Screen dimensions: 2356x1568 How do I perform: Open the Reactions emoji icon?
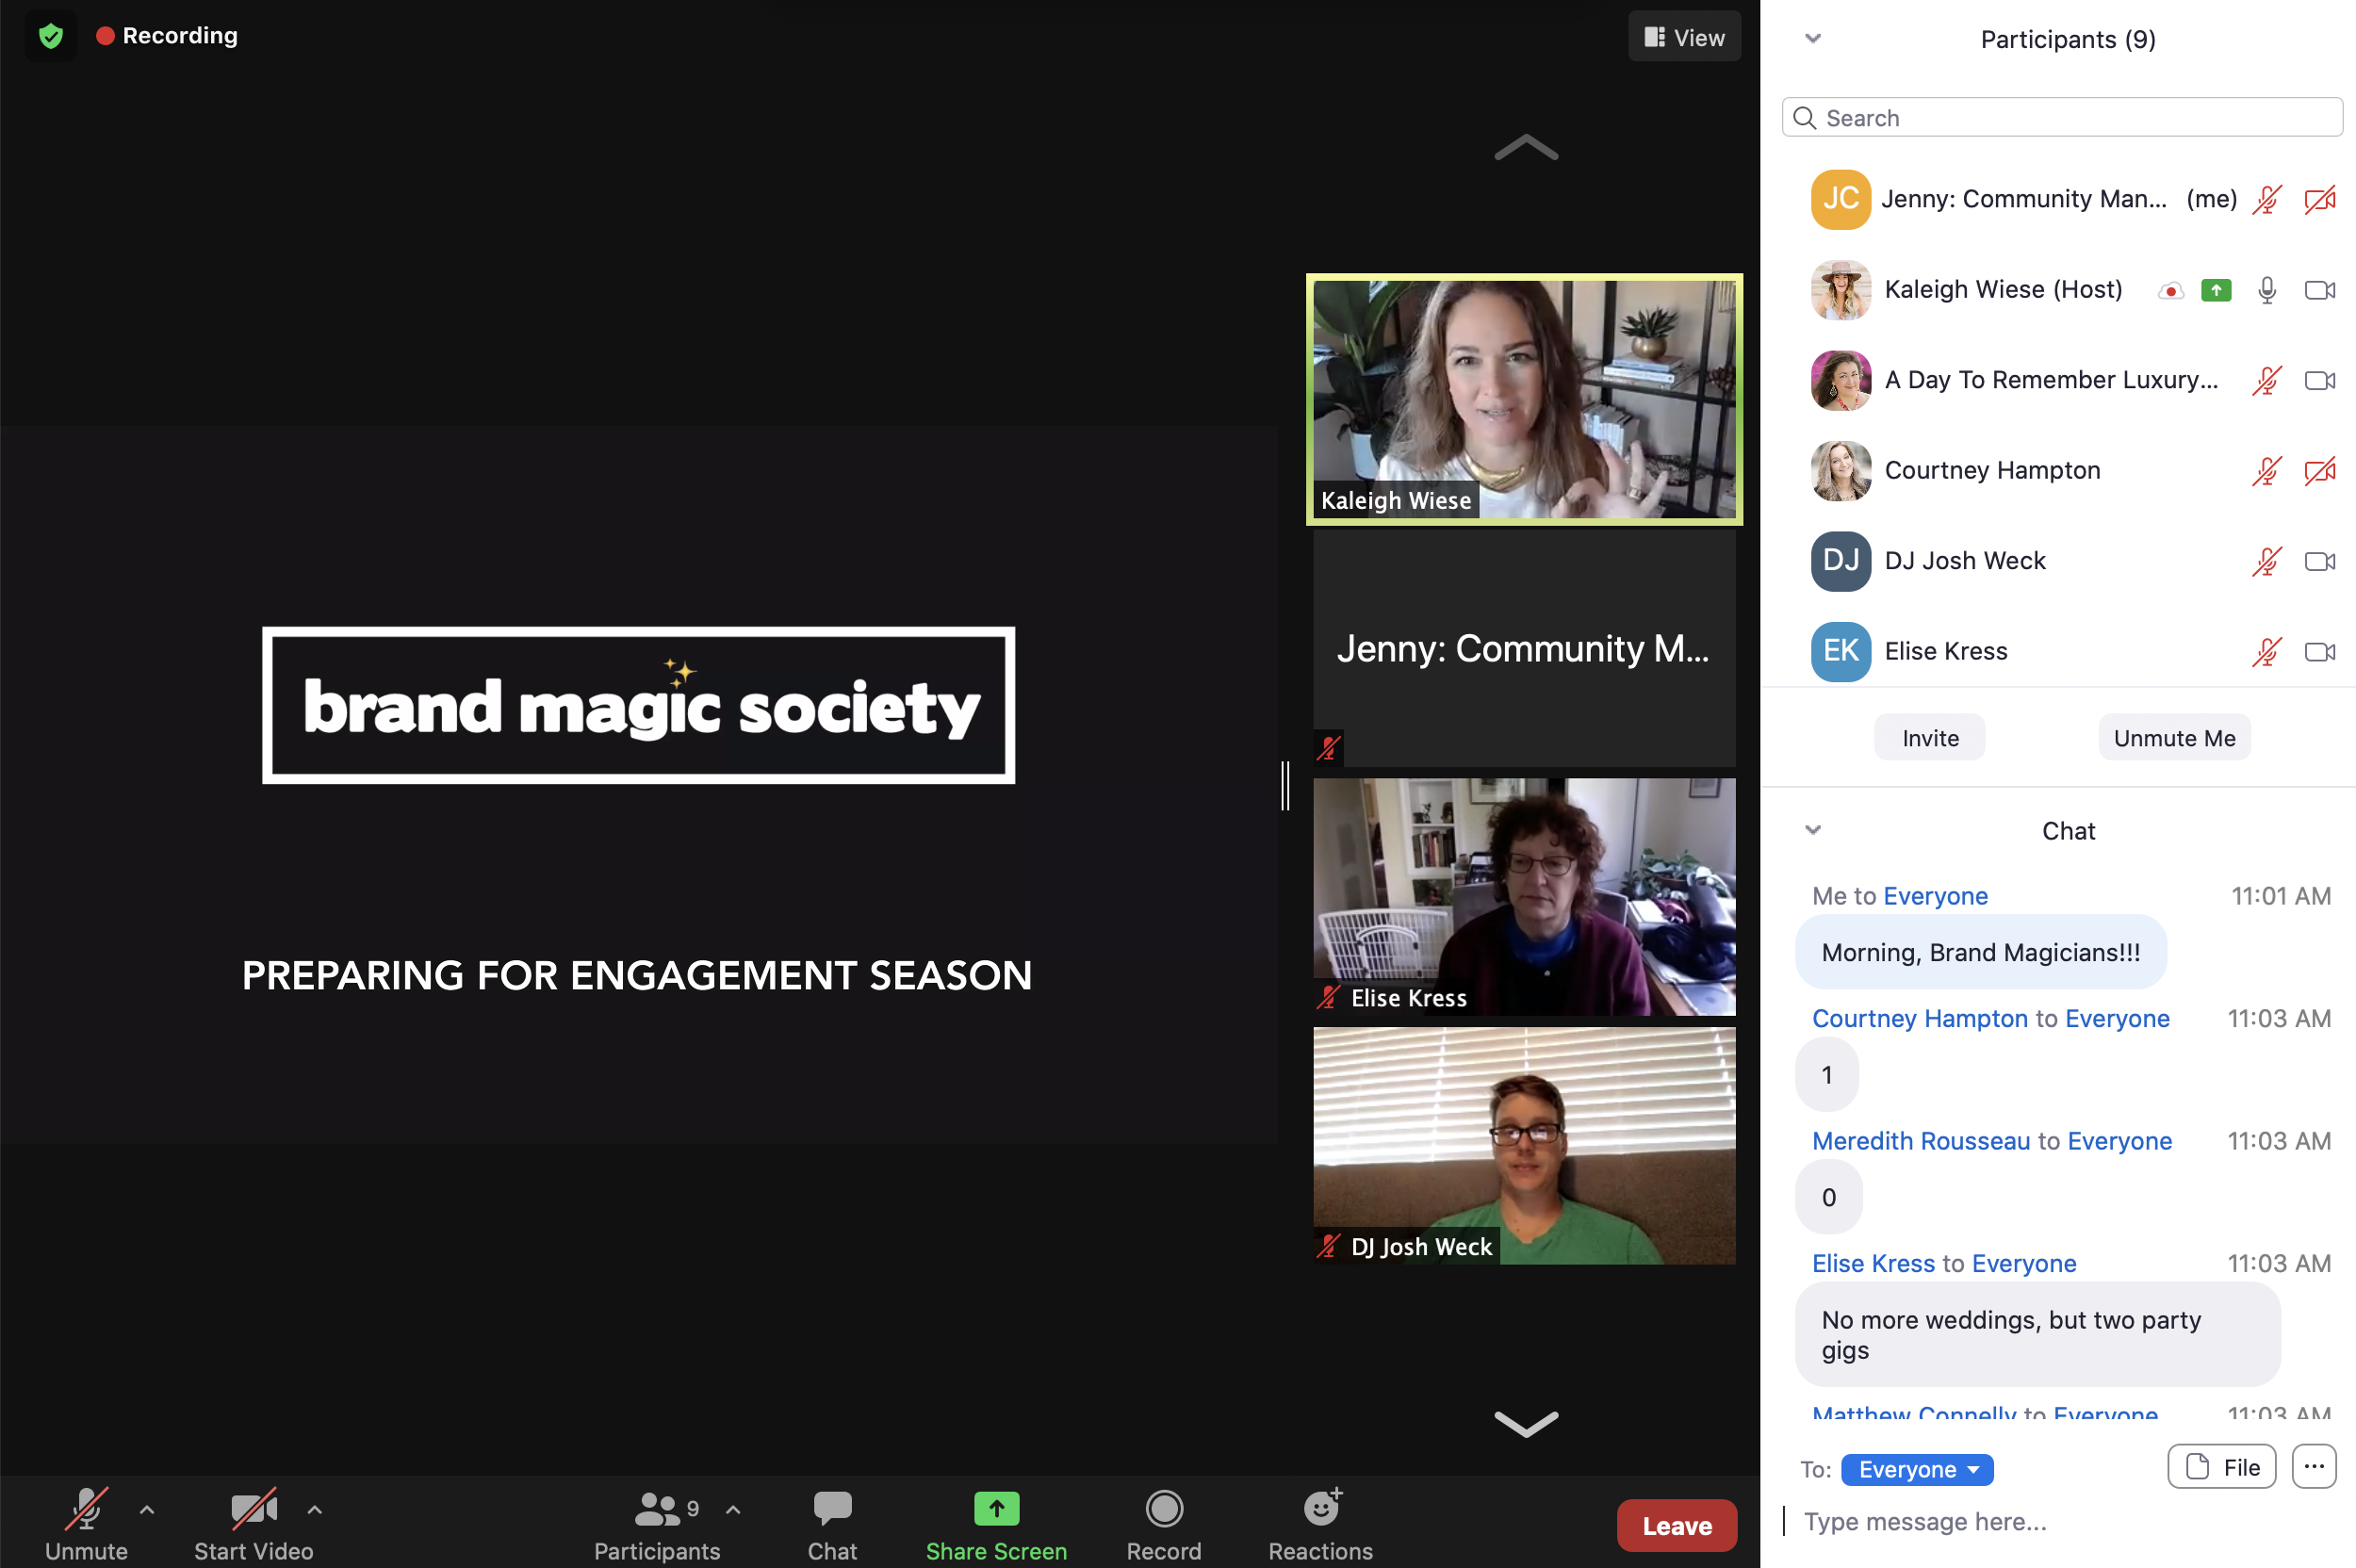coord(1320,1508)
